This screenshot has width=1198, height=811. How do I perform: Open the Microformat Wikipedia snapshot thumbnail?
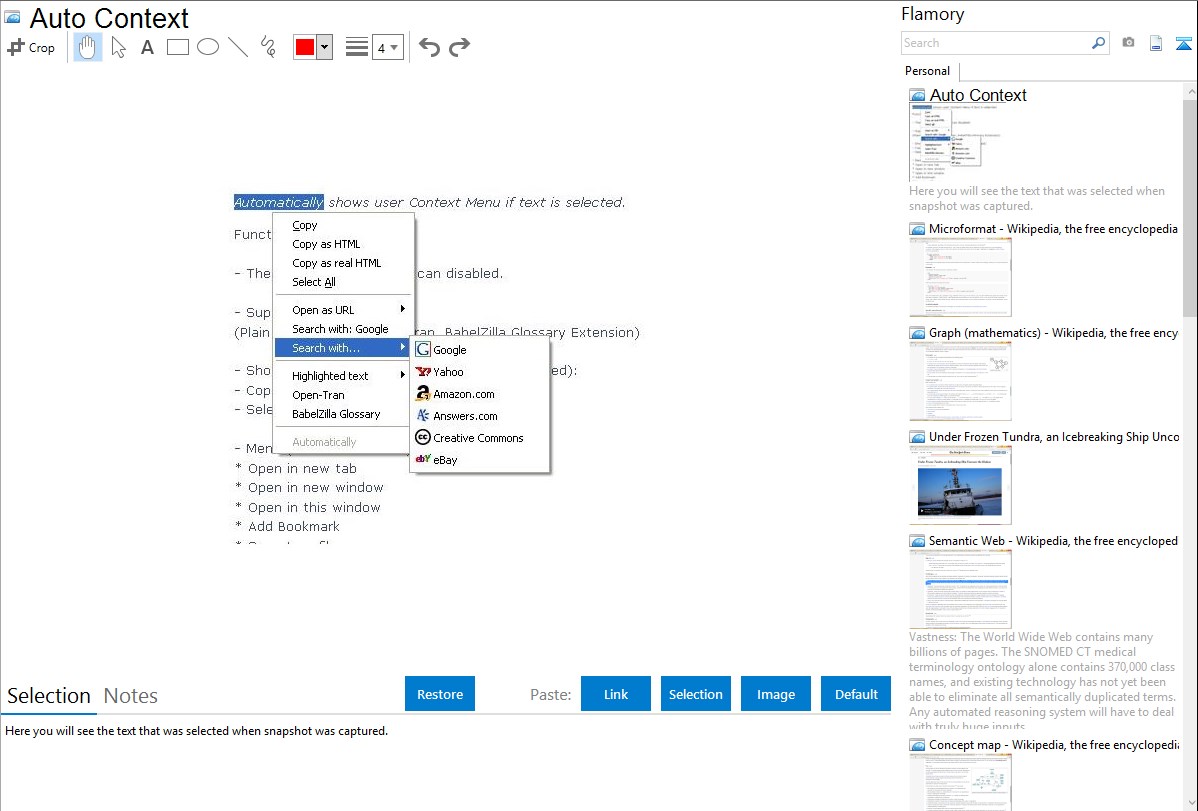960,277
